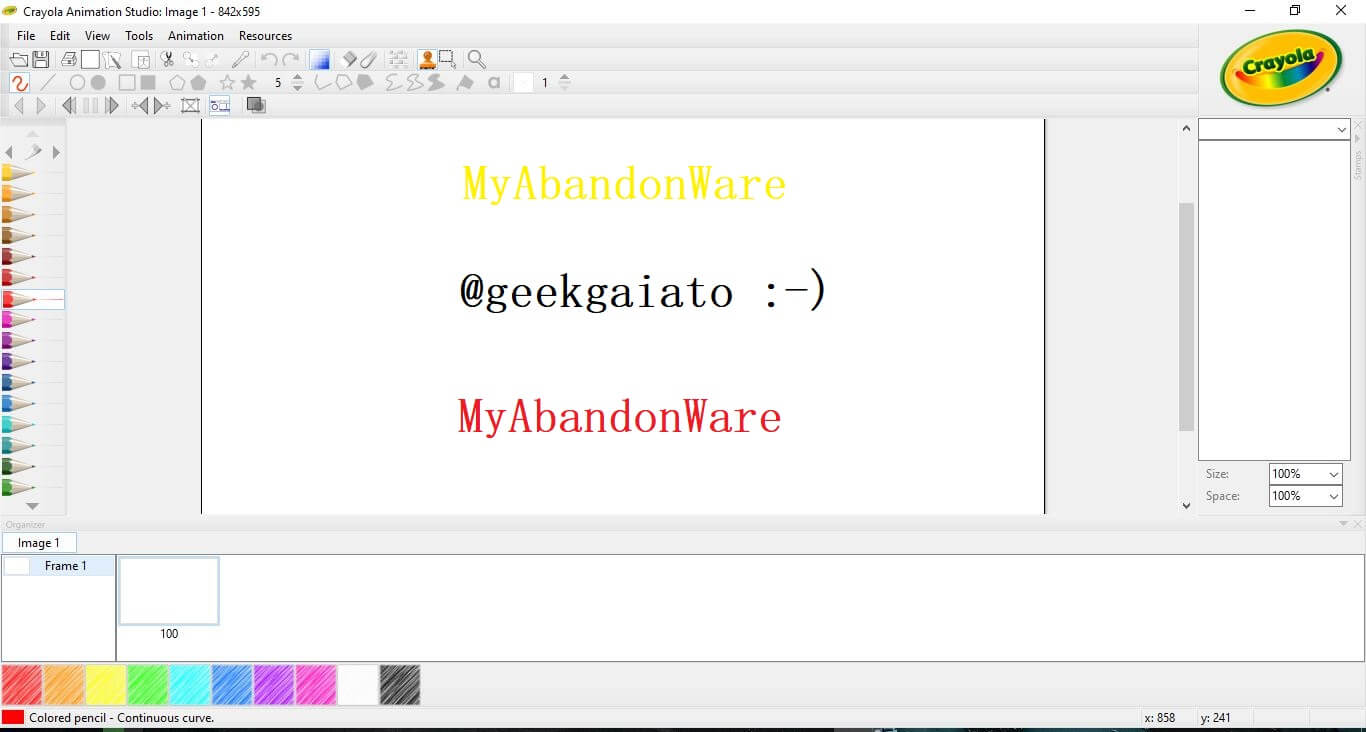Select the filled pentagon shape tool
Viewport: 1366px width, 732px height.
(198, 83)
